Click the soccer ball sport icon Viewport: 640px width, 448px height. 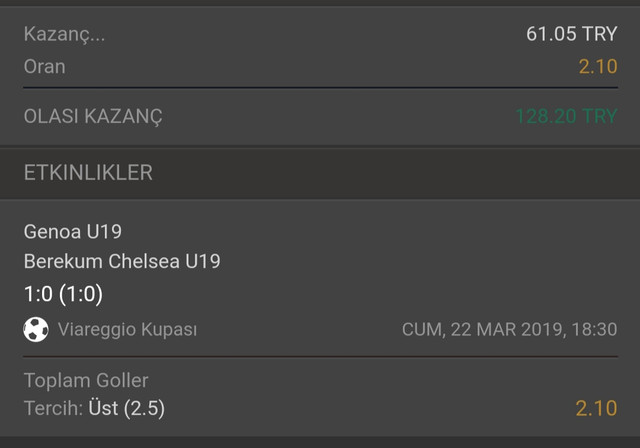point(36,329)
